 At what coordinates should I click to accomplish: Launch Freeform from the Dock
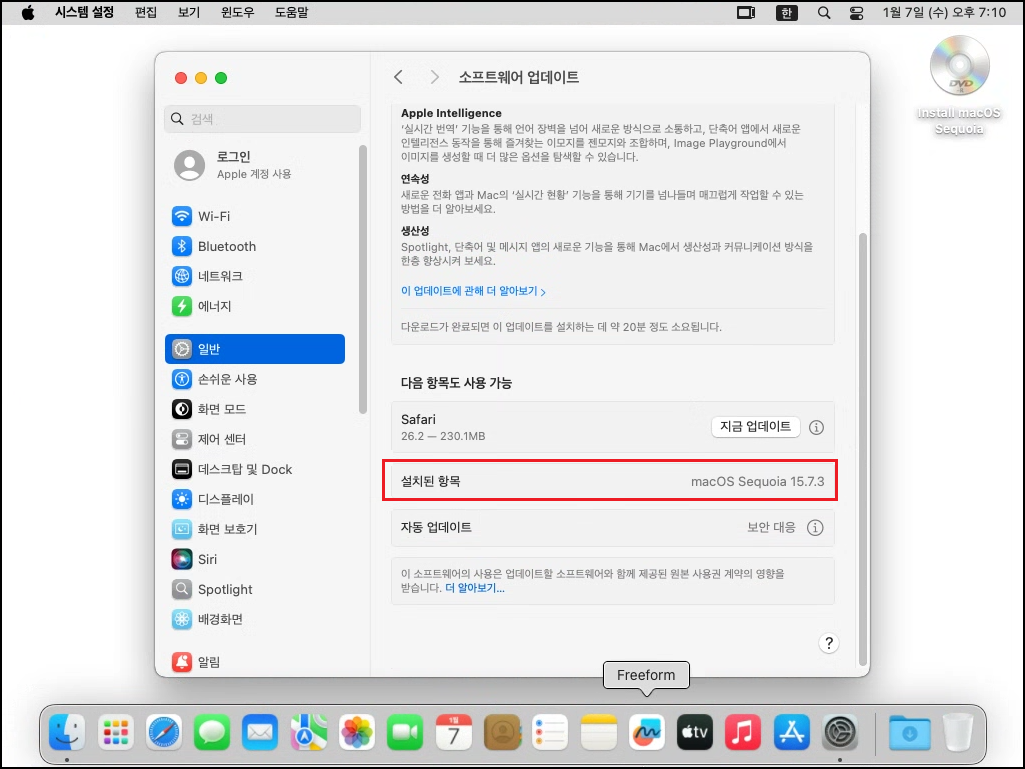(x=647, y=732)
